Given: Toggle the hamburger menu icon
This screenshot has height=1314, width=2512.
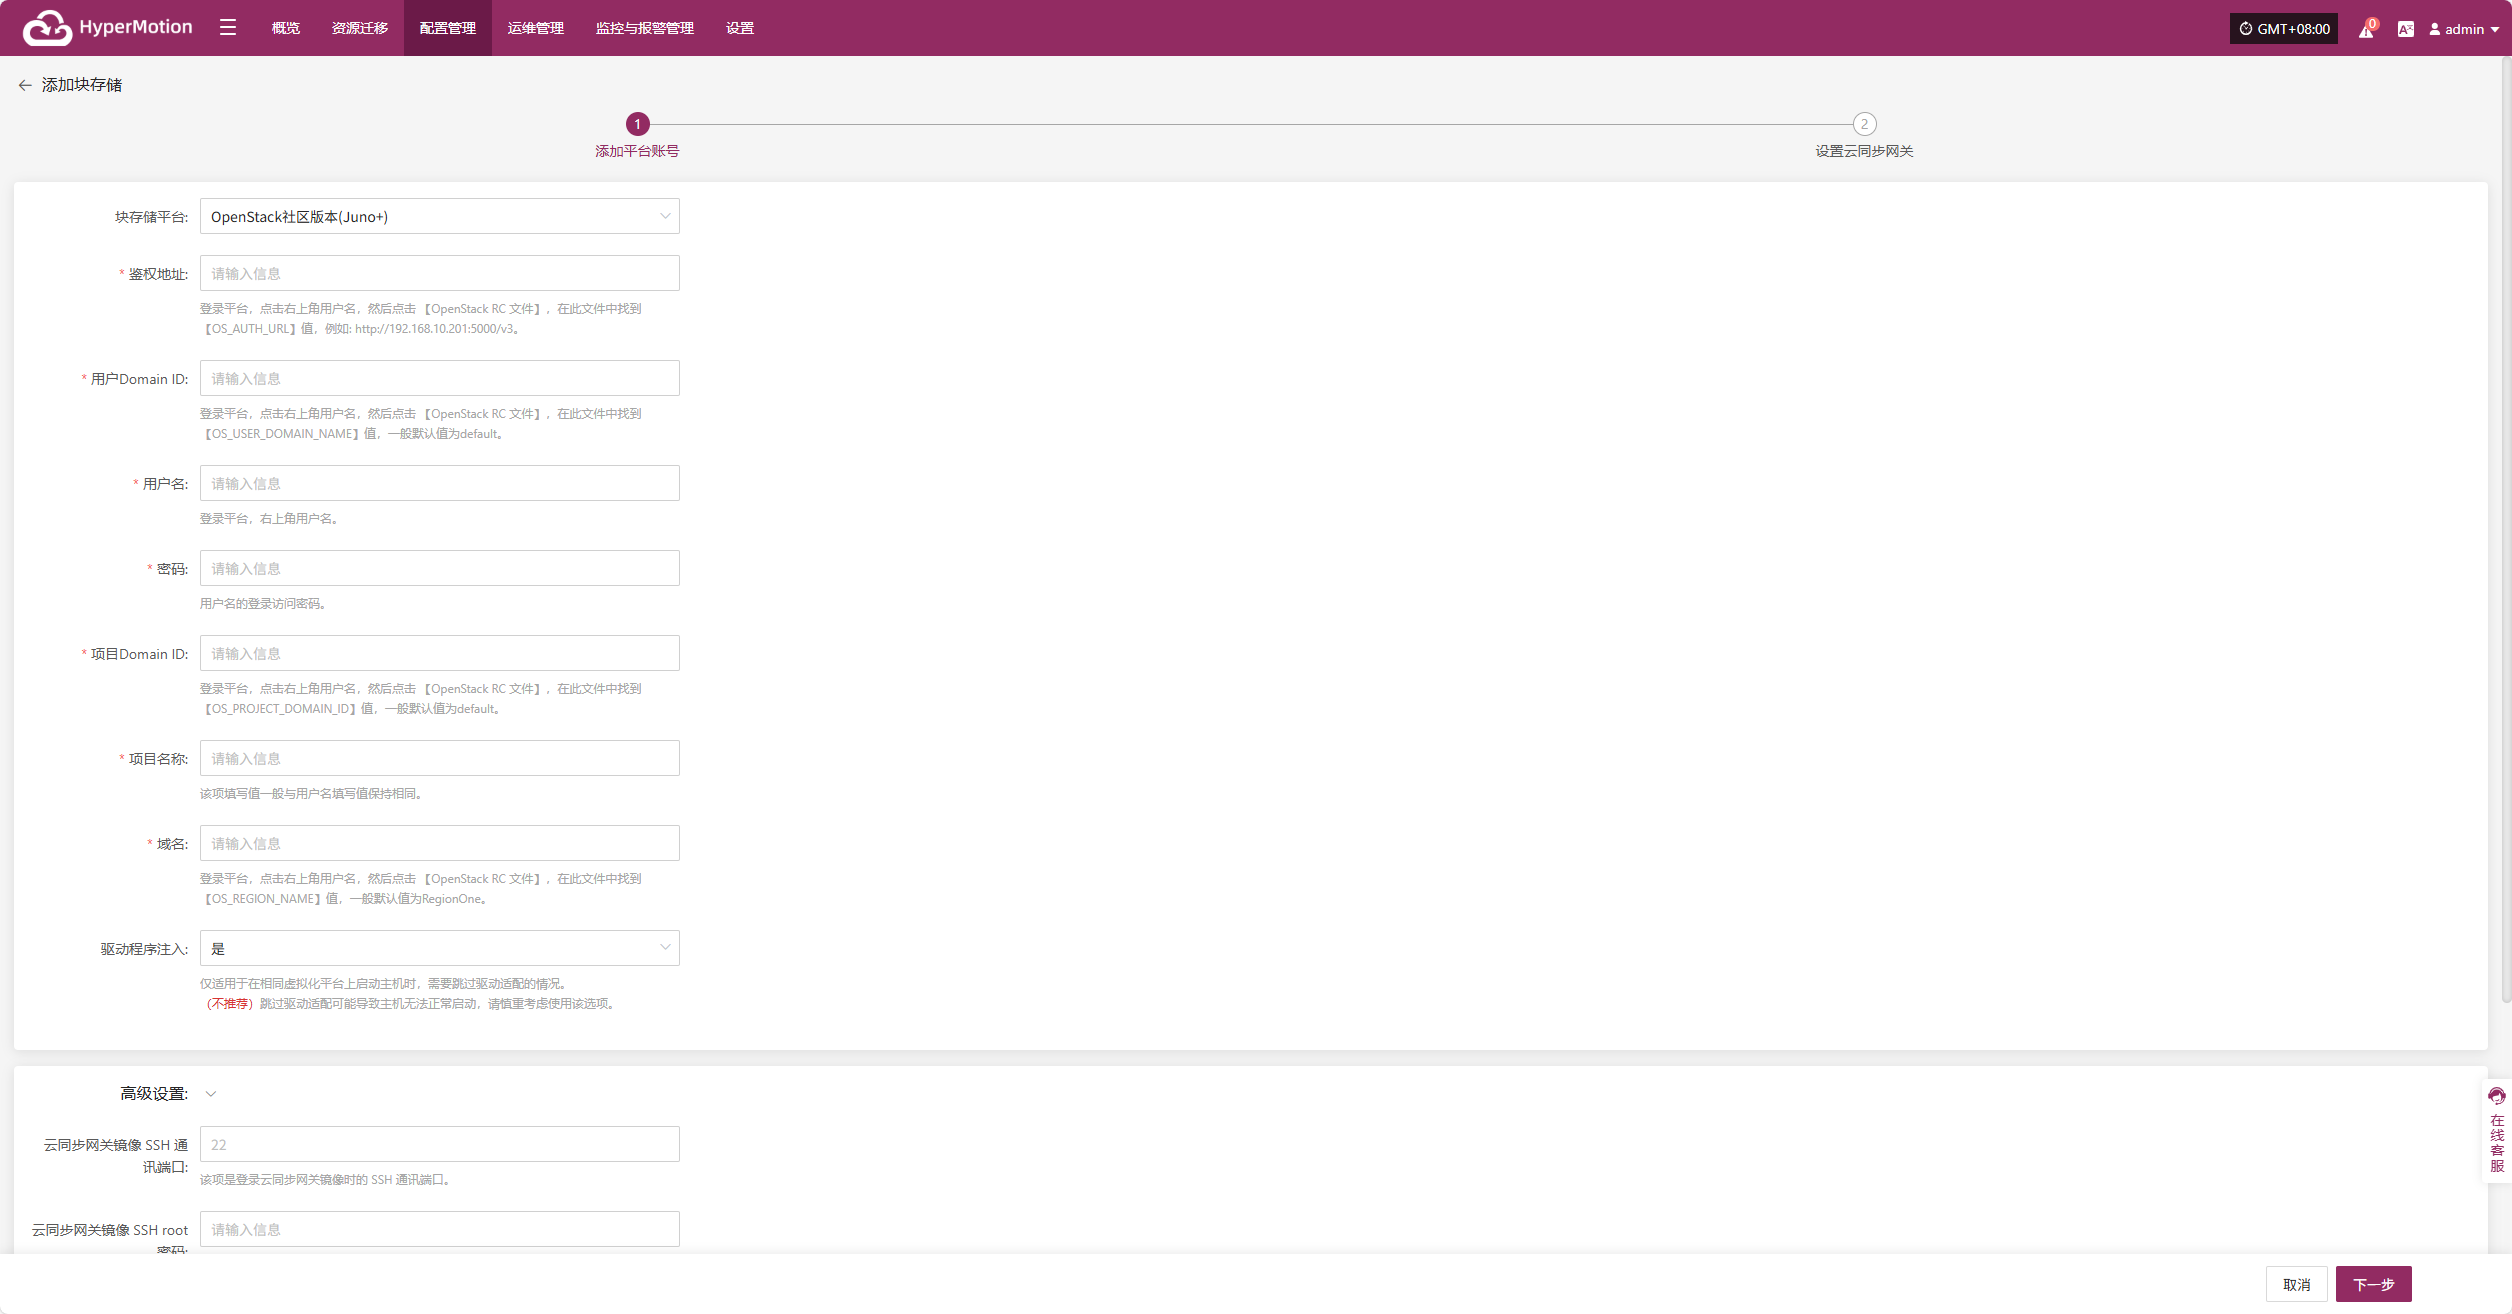Looking at the screenshot, I should point(228,28).
